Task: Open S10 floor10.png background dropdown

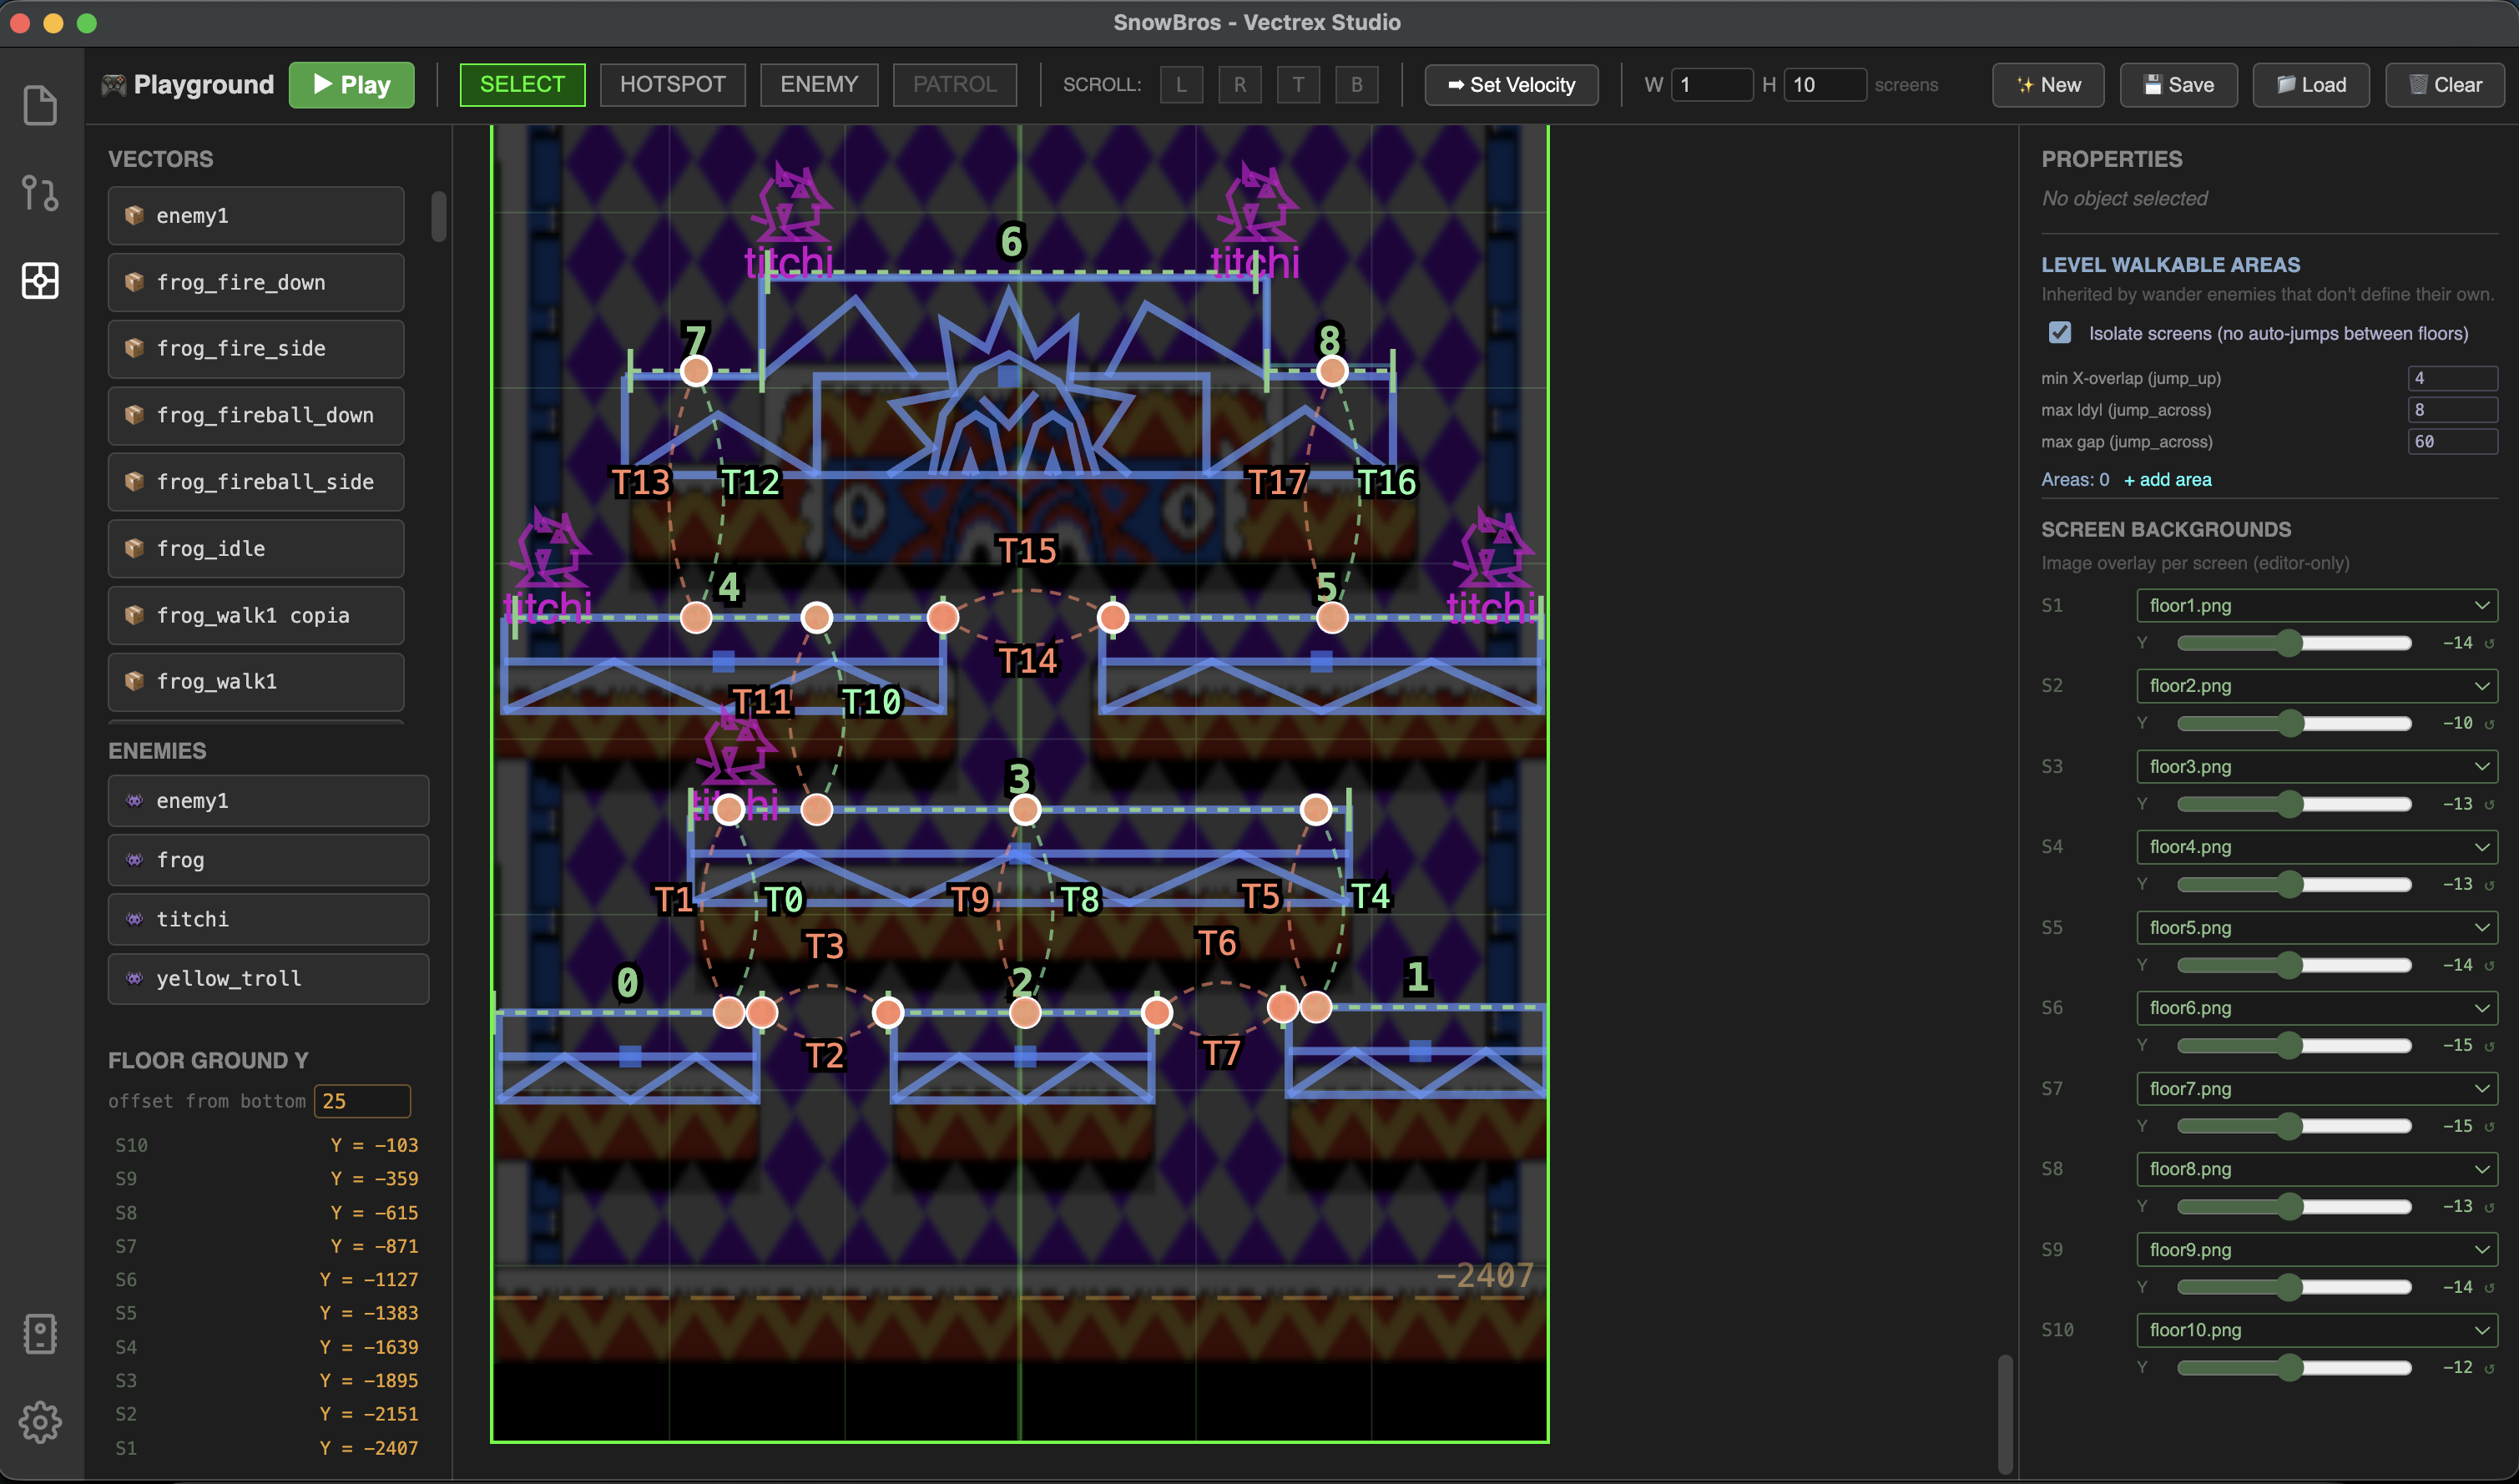Action: (2317, 1329)
